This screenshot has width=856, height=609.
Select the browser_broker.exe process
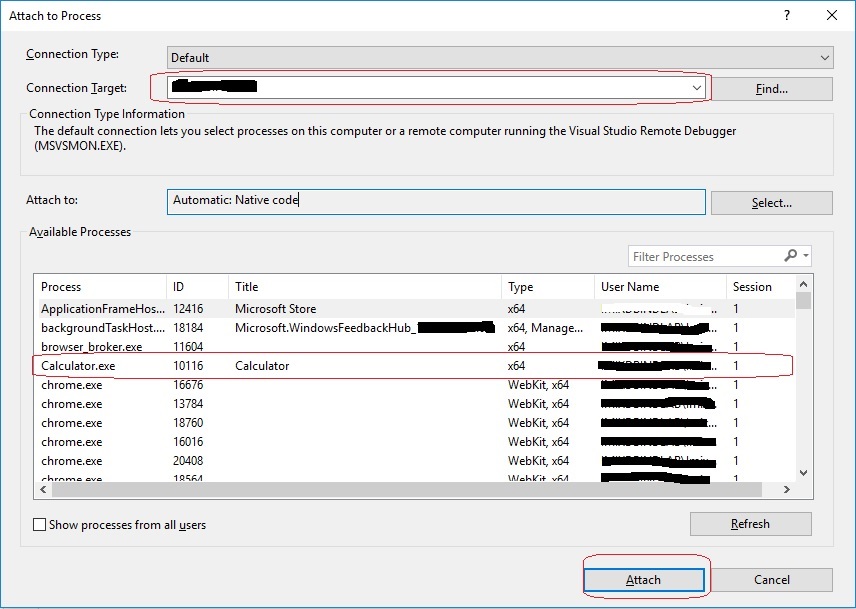point(300,346)
